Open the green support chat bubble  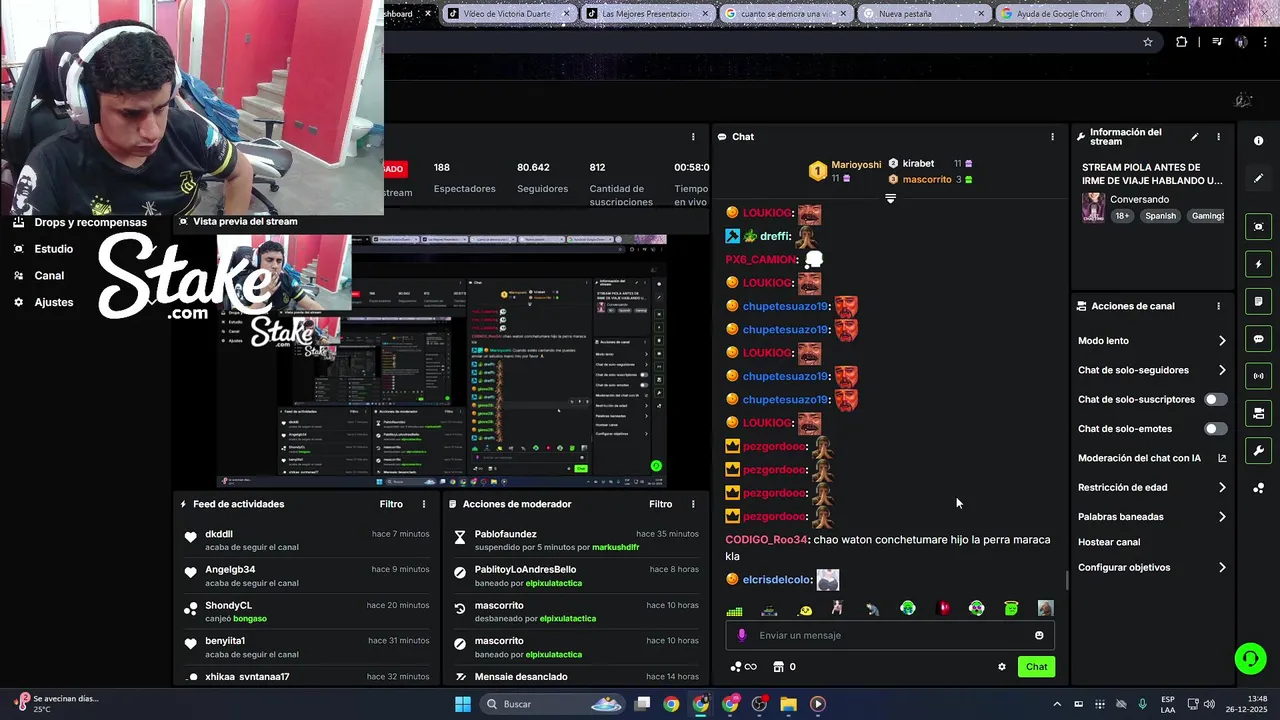(x=1249, y=658)
